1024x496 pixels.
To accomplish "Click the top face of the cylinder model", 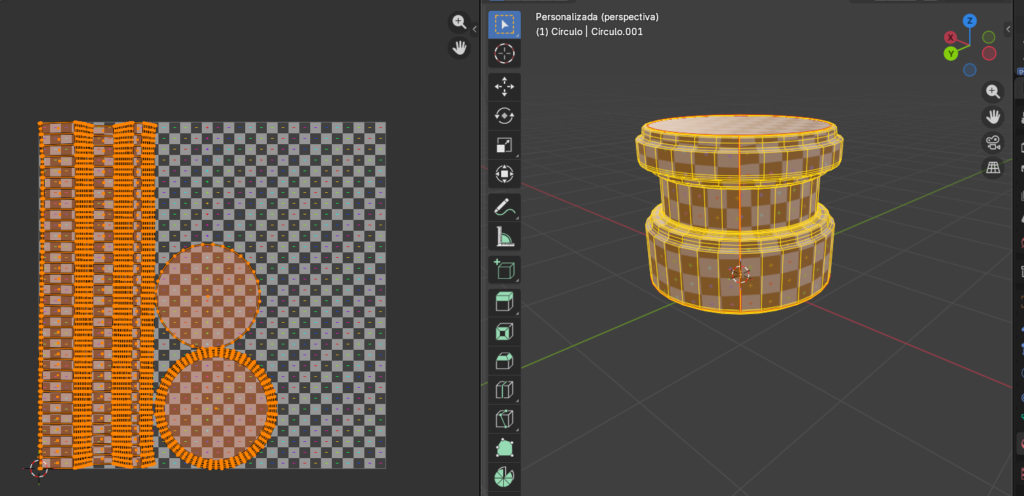I will click(x=740, y=127).
